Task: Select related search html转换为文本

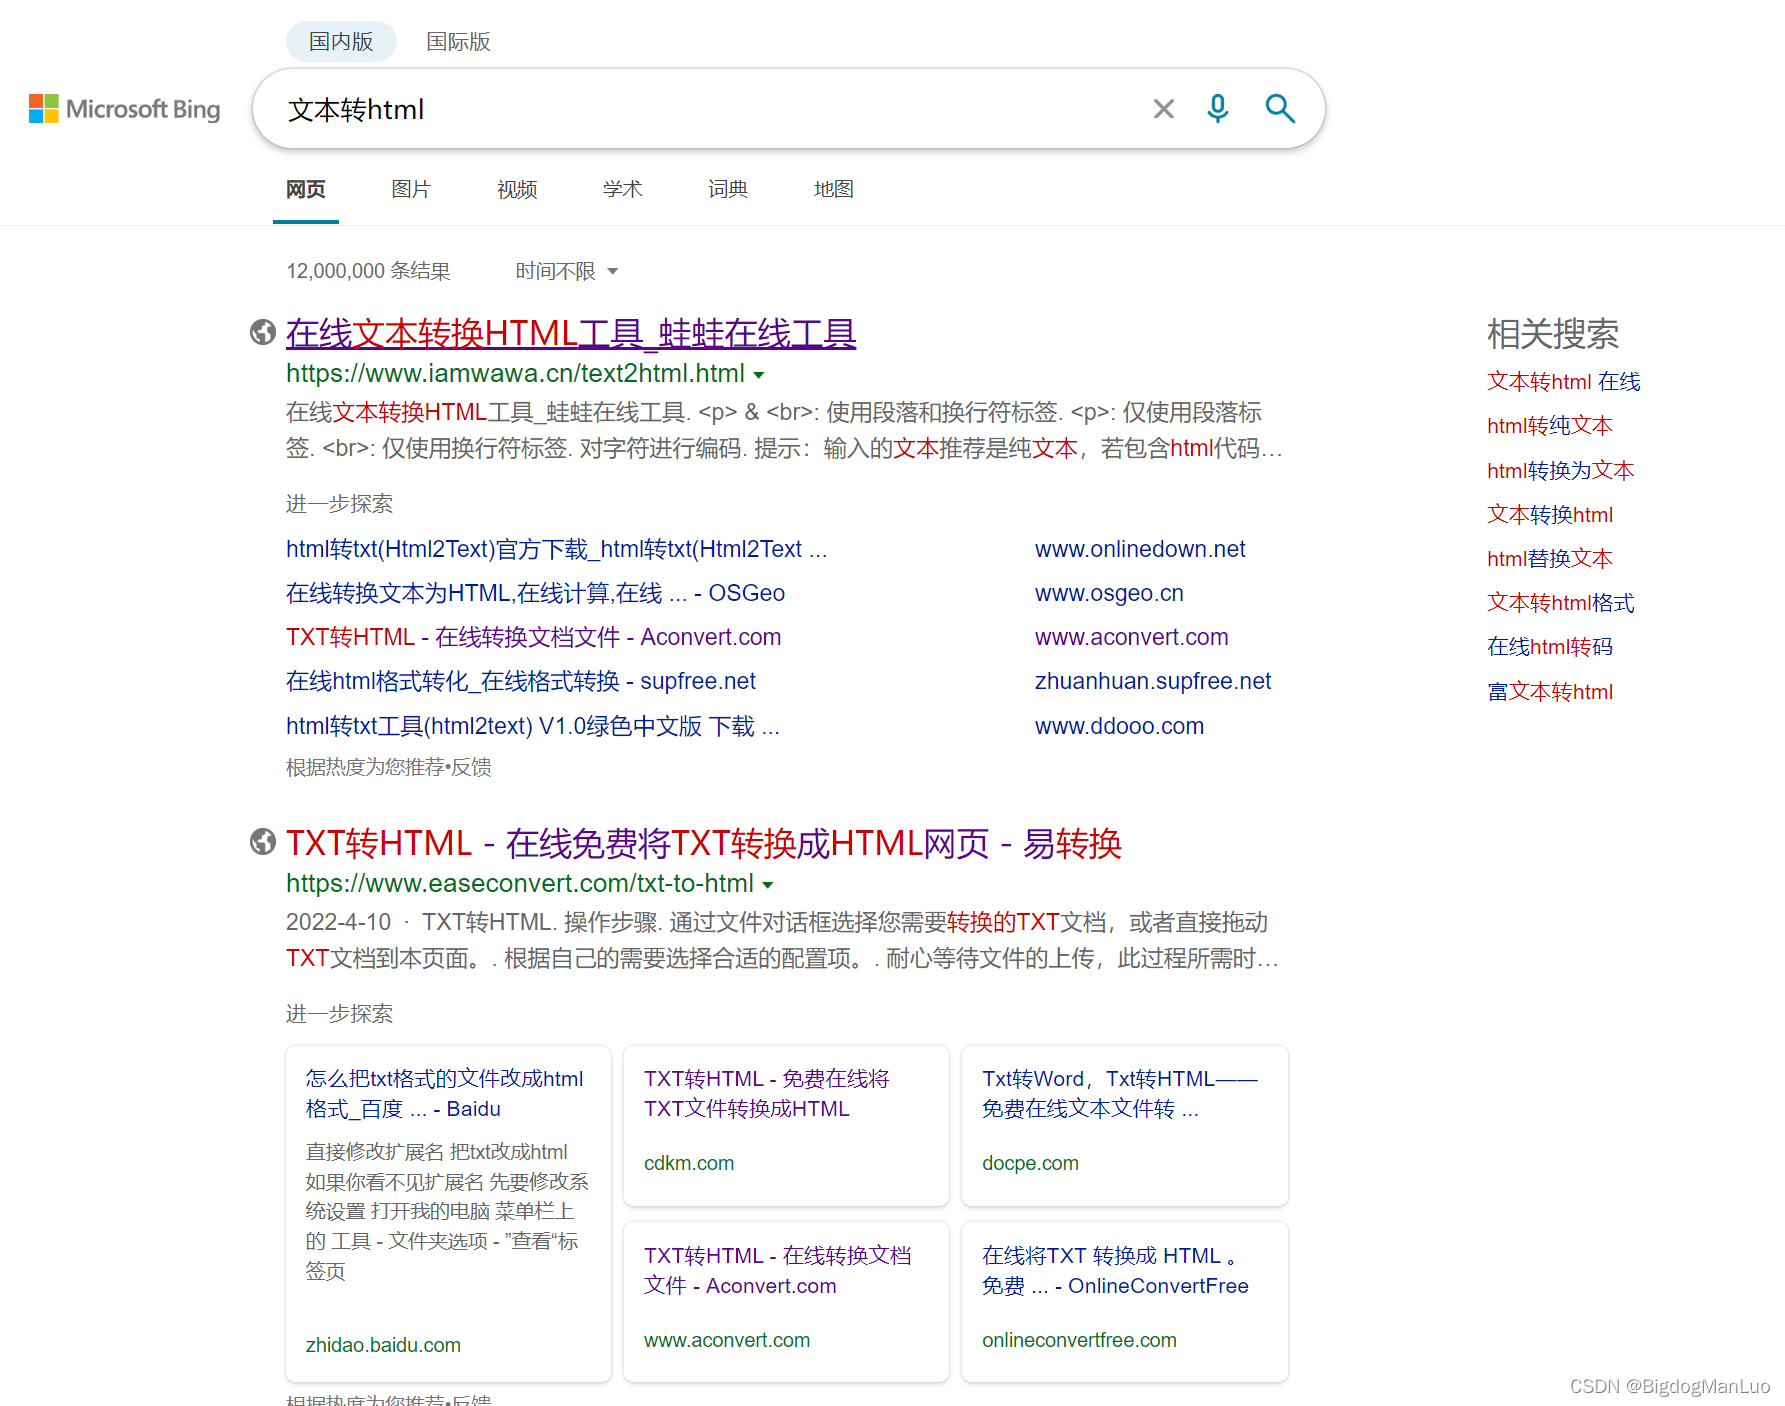Action: [1560, 471]
